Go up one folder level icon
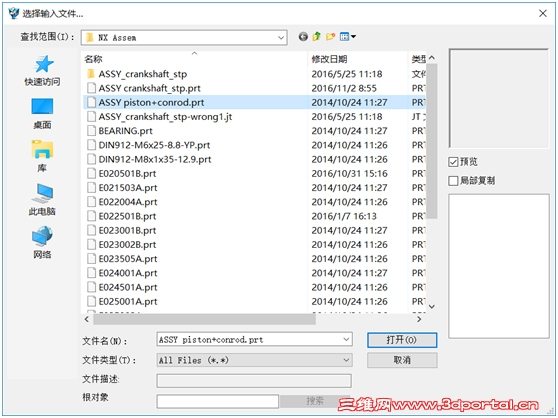 (x=316, y=36)
